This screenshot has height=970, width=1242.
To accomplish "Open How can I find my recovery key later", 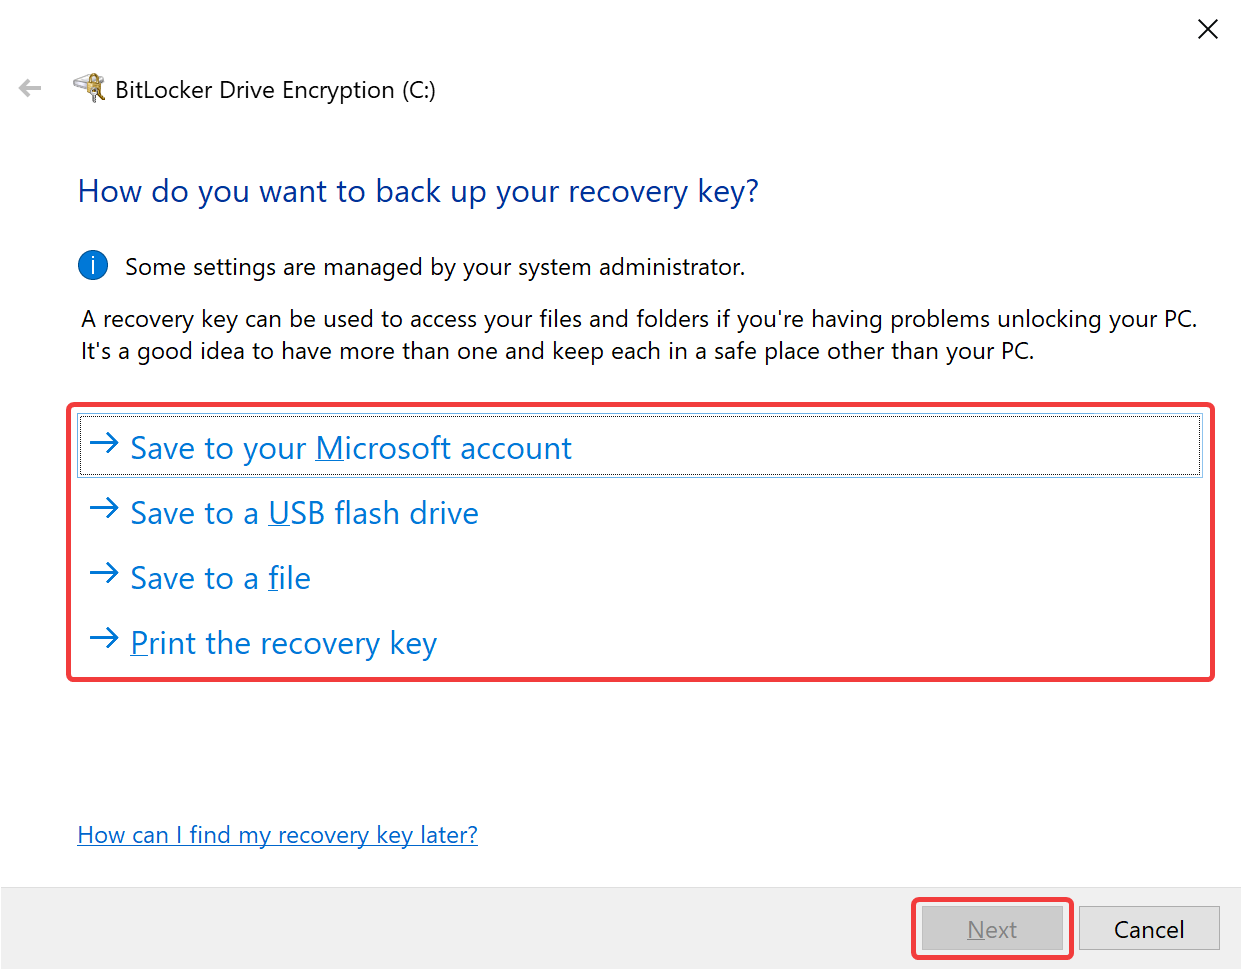I will [278, 835].
